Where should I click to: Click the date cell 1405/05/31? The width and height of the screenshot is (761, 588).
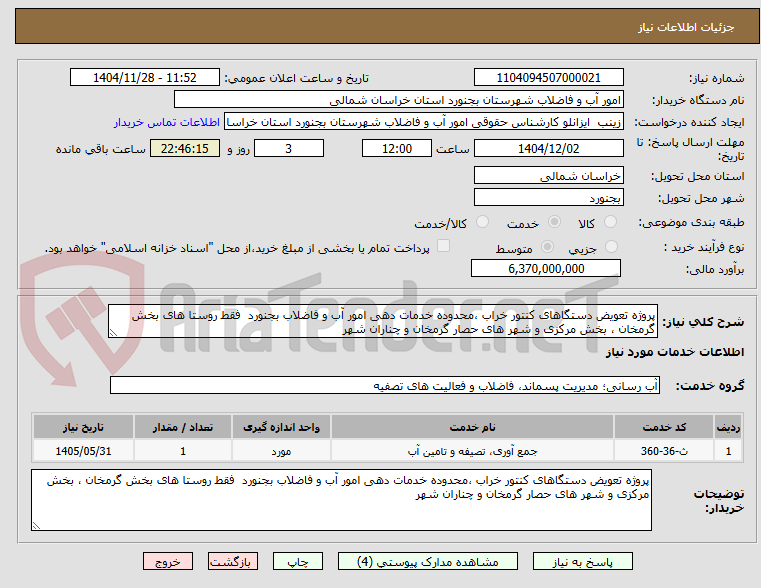83,451
